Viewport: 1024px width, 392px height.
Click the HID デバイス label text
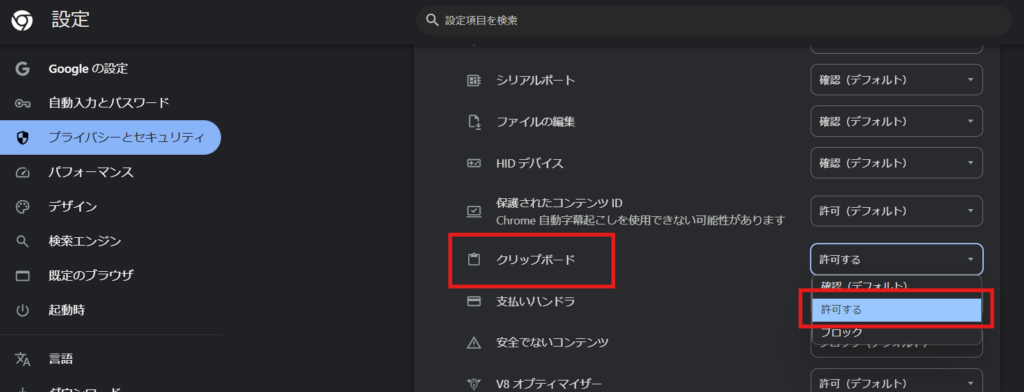tap(530, 163)
